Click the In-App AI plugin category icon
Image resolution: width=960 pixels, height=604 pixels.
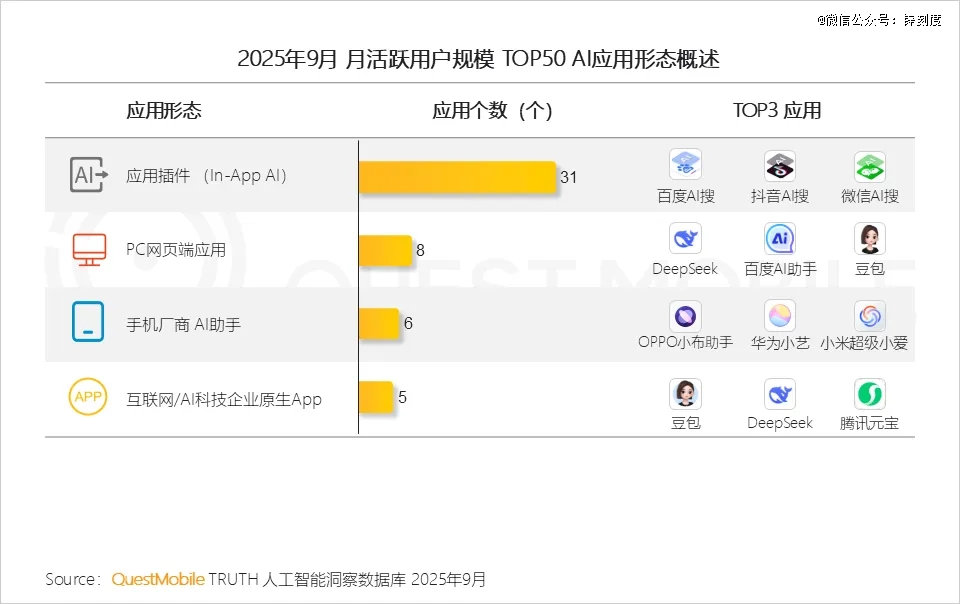point(88,175)
